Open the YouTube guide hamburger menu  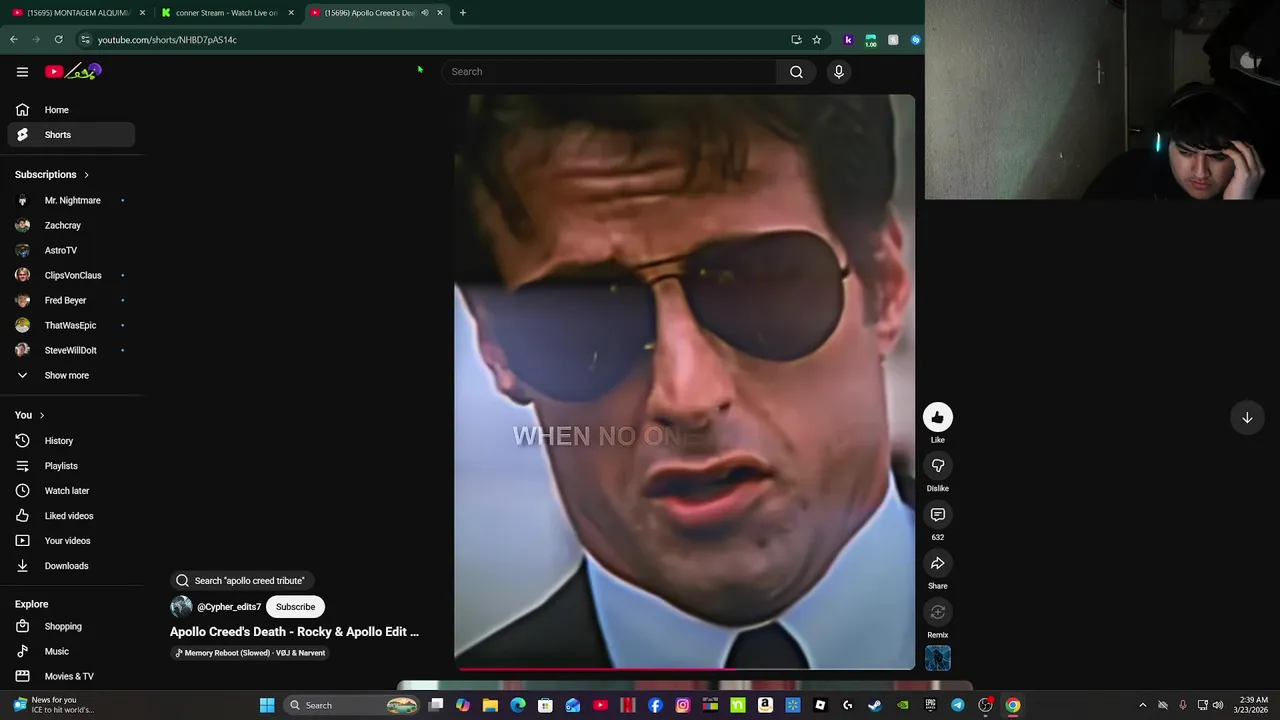pyautogui.click(x=22, y=72)
